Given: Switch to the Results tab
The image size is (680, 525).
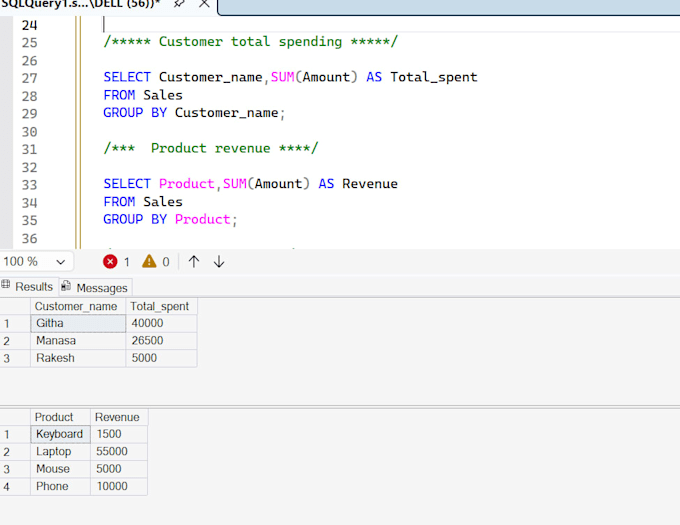Looking at the screenshot, I should click(x=27, y=286).
